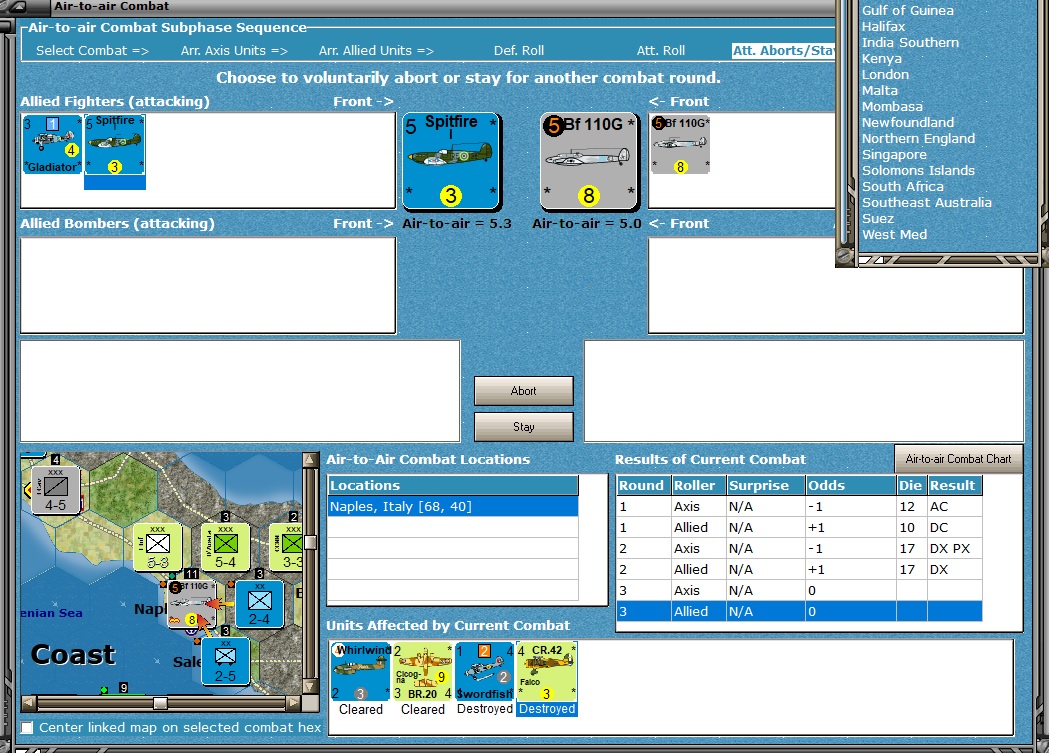
Task: Select Singapore in the list
Action: pyautogui.click(x=894, y=155)
